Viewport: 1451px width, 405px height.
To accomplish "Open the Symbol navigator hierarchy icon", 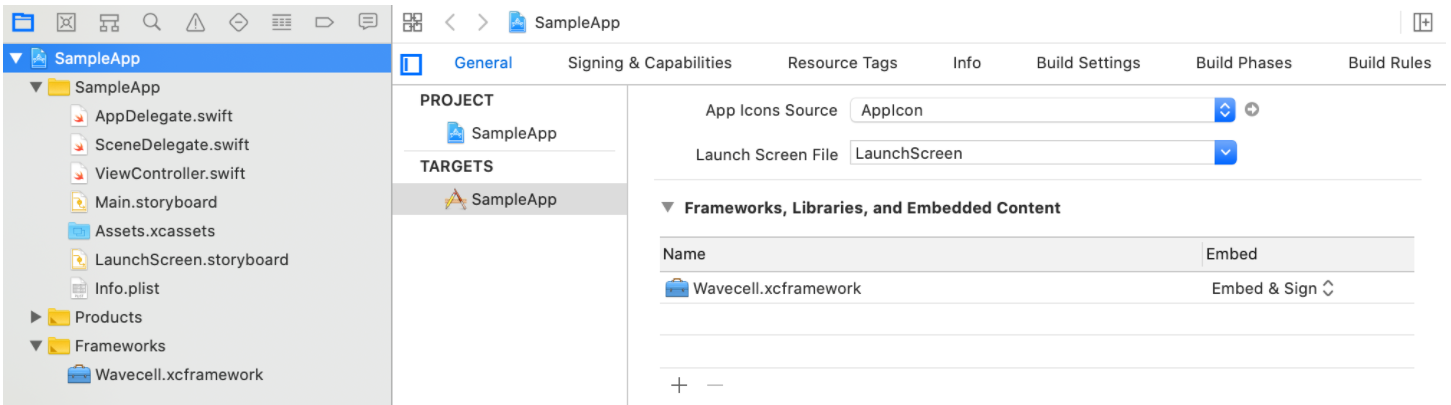I will tap(108, 21).
